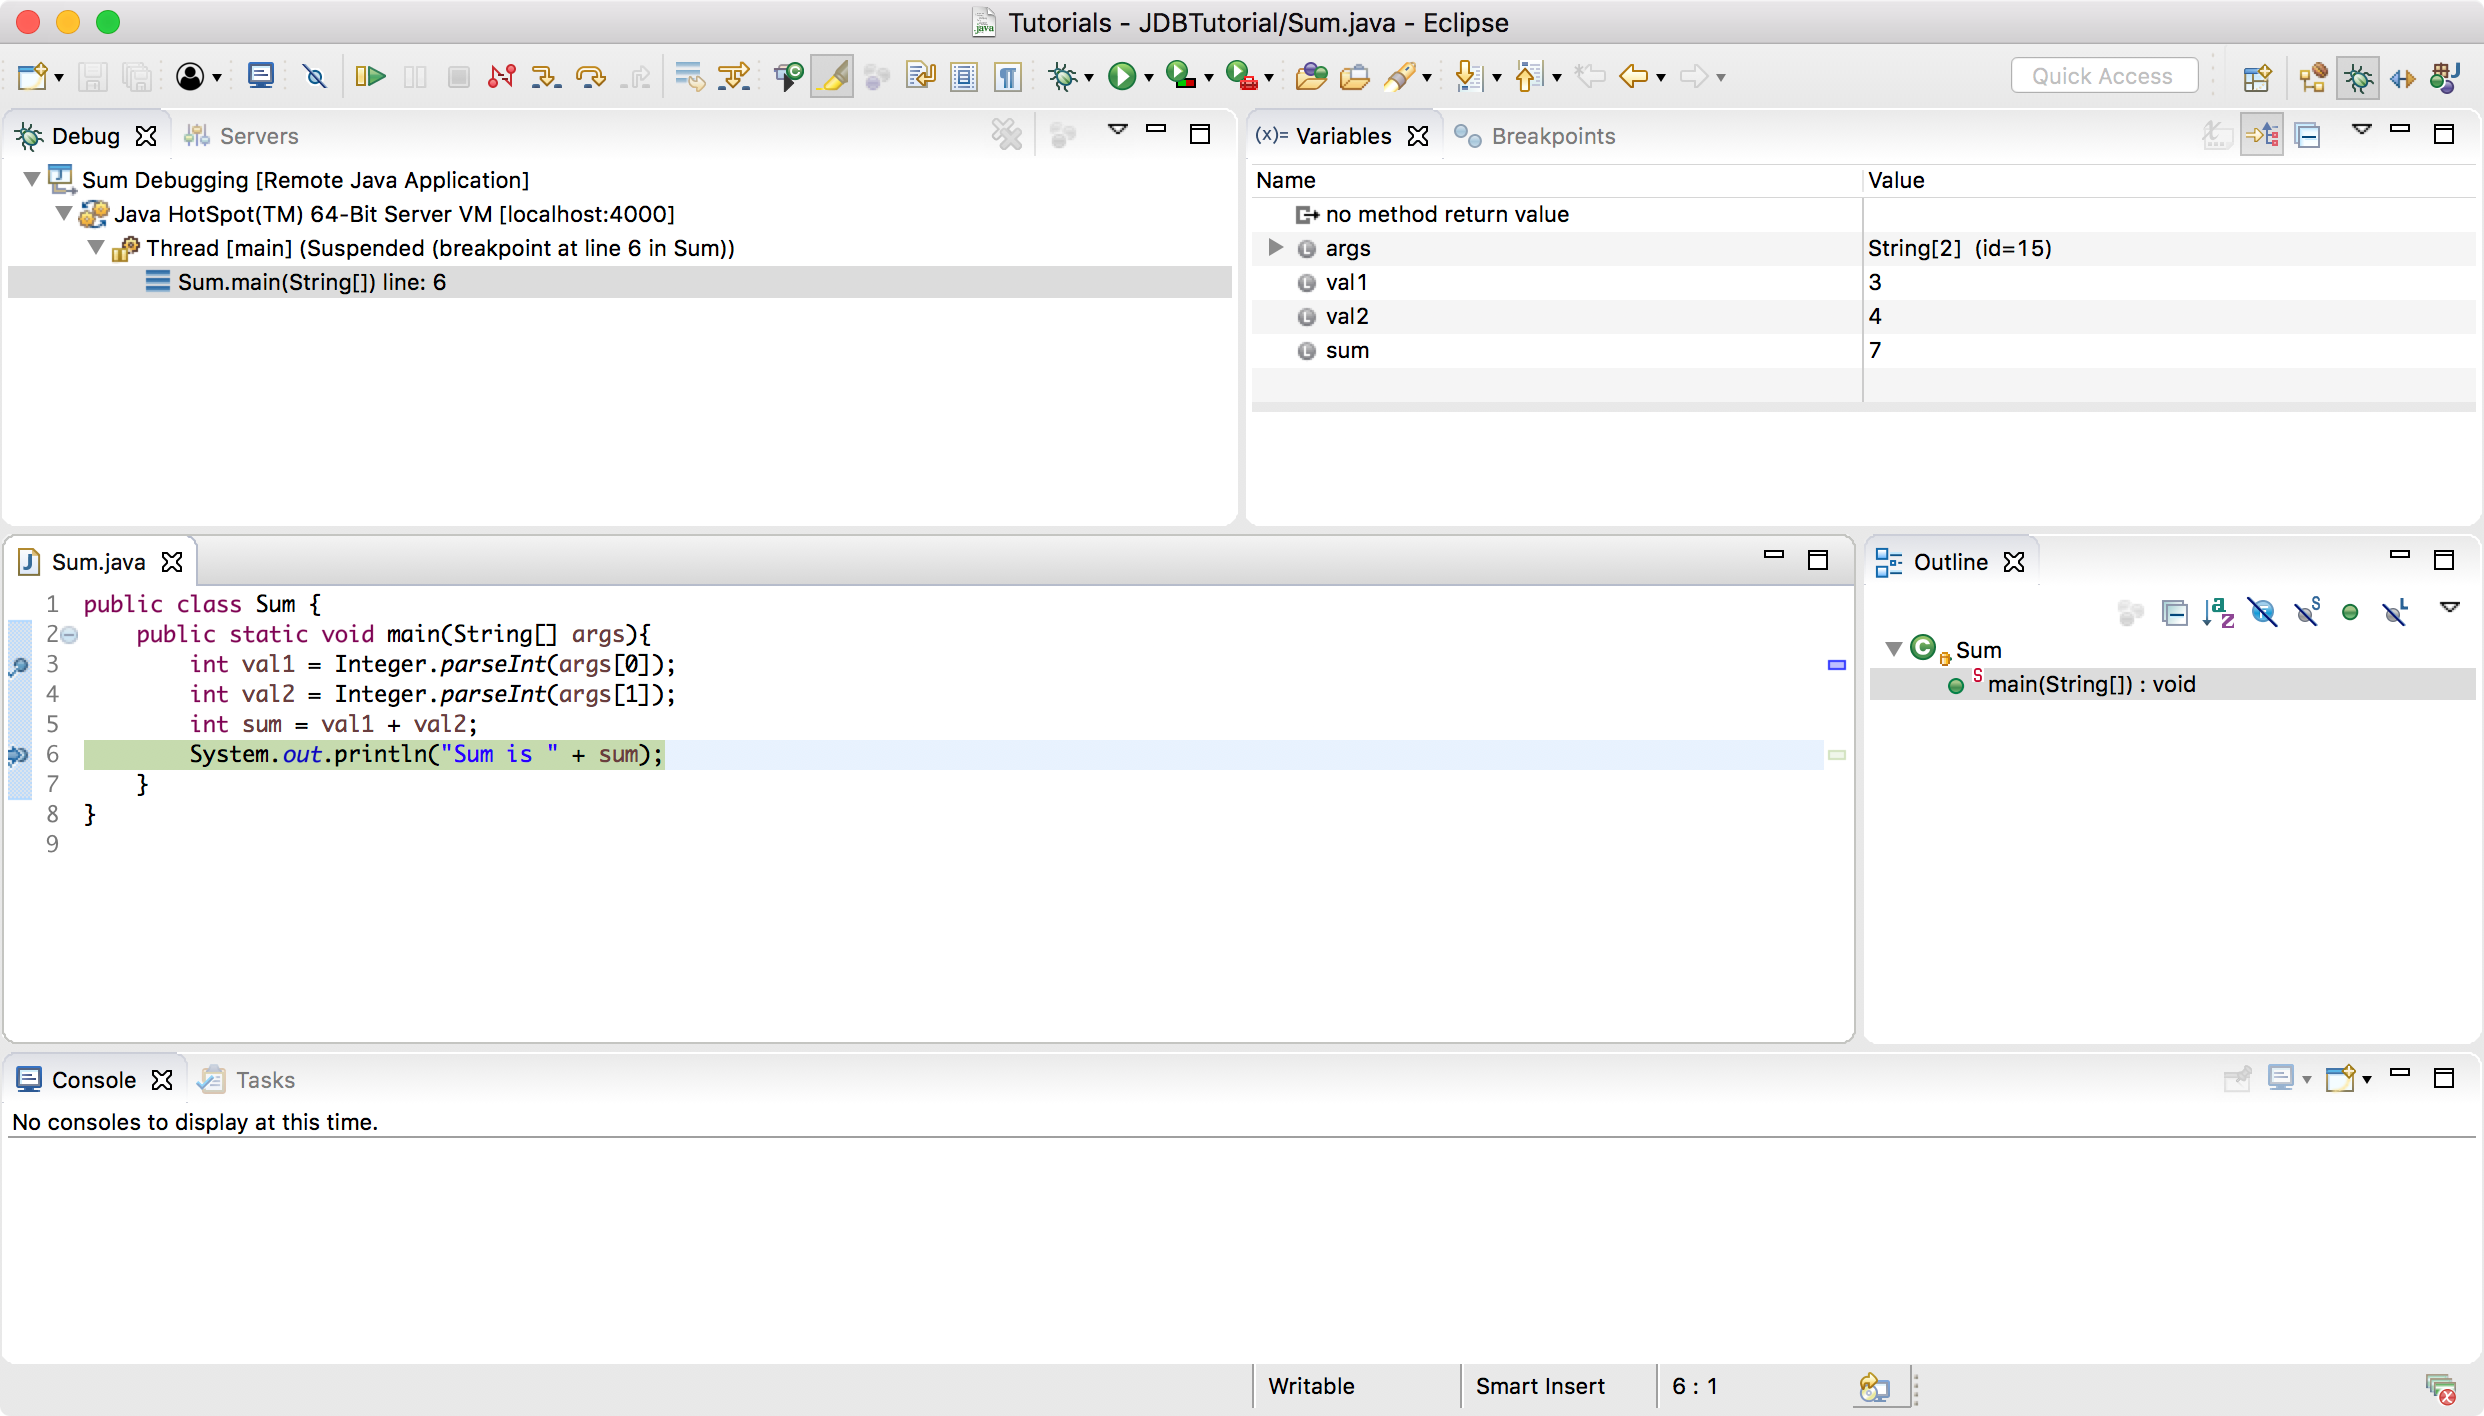Click the Terminate debug icon
Viewport: 2484px width, 1416px height.
click(x=459, y=76)
